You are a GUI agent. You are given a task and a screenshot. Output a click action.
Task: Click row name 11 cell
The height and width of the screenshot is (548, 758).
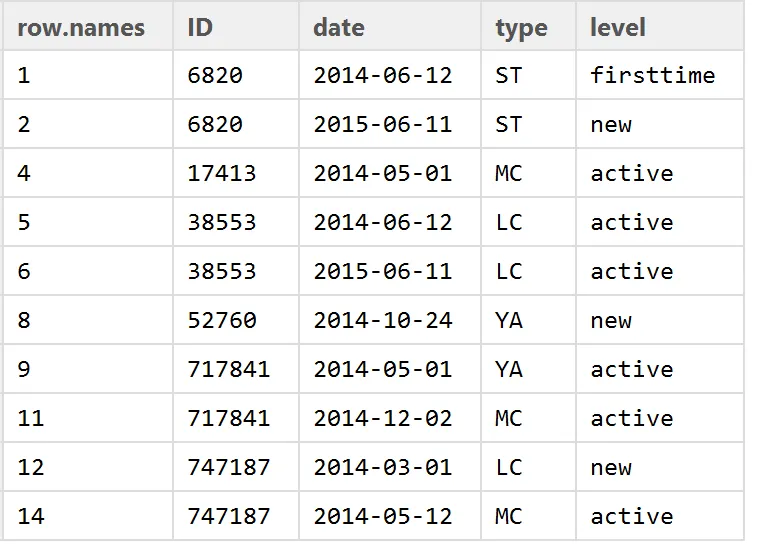[88, 418]
